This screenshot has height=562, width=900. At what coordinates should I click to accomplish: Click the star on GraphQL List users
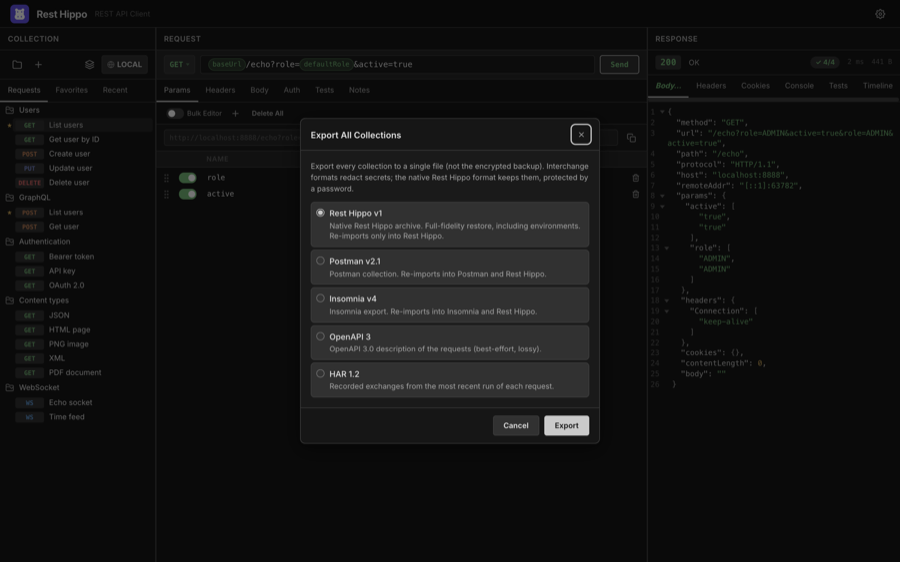[x=9, y=212]
